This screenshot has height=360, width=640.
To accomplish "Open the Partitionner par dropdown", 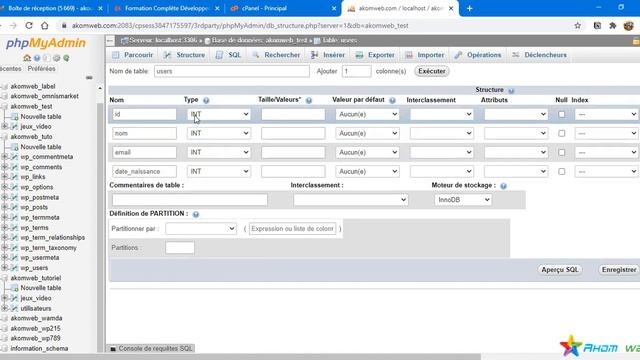I will click(201, 229).
